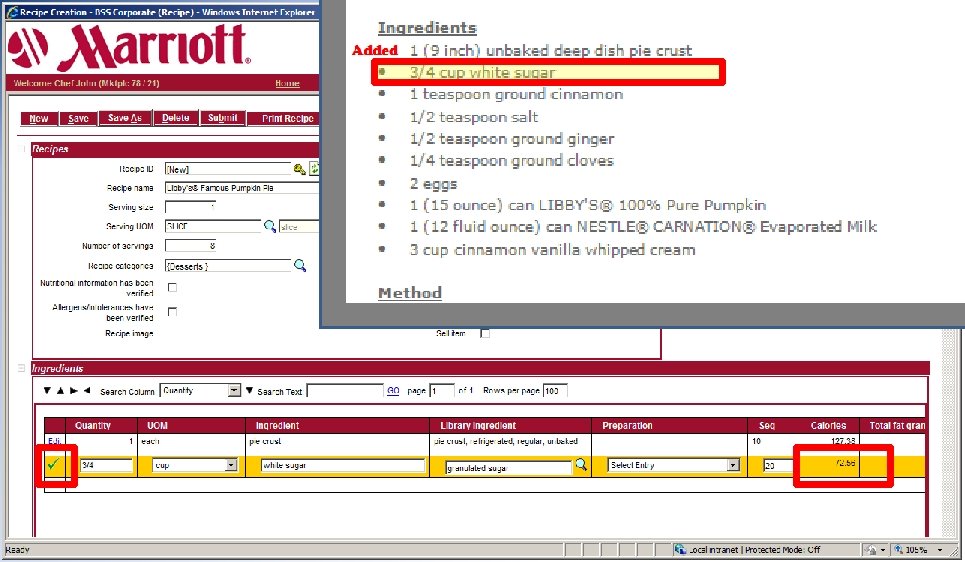Open Serving UOM lookup magnifier
Screen dimensions: 965x562
click(270, 227)
